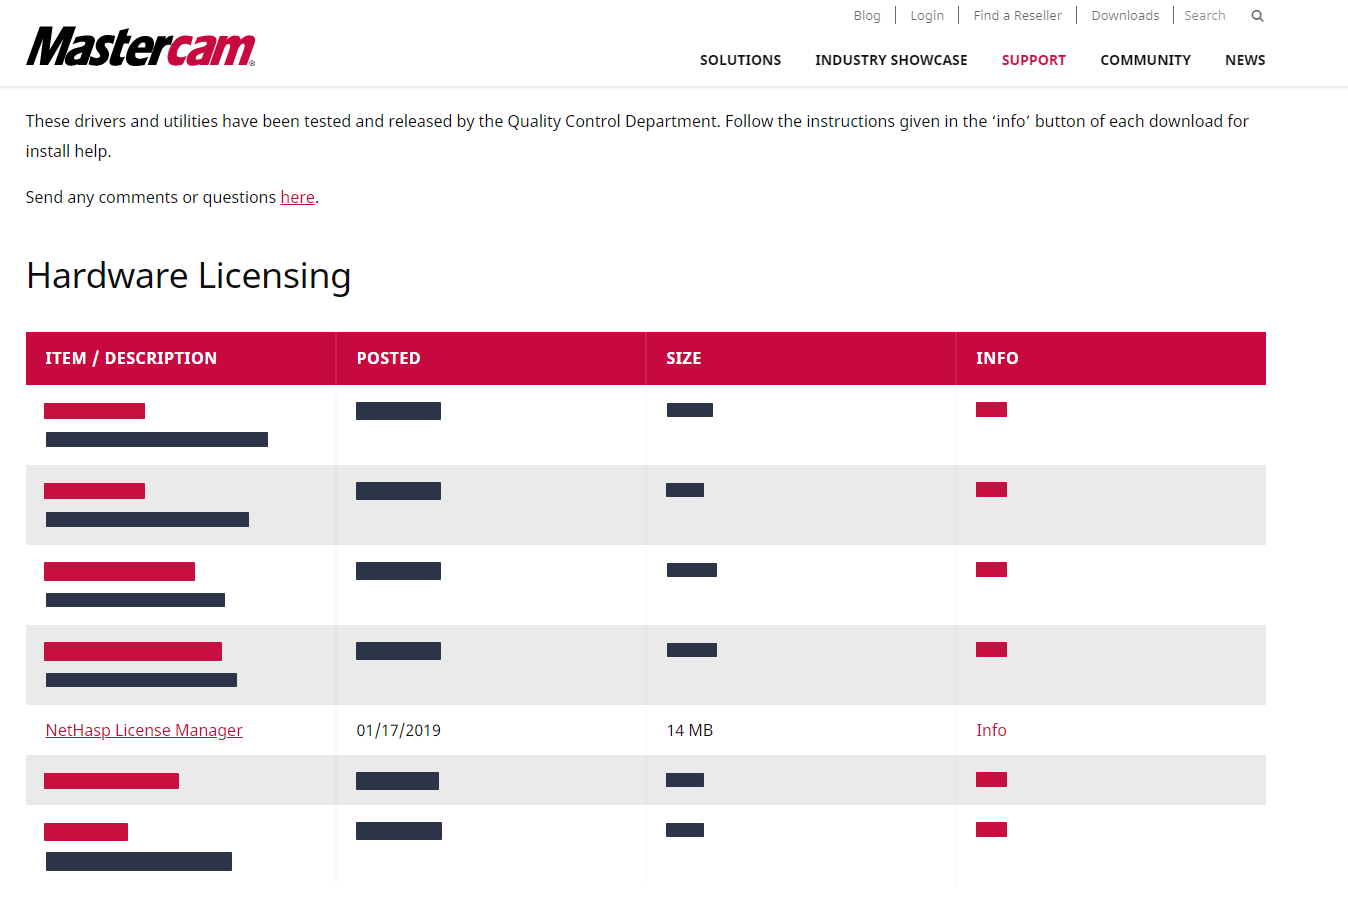Open the News menu
Image resolution: width=1348 pixels, height=921 pixels.
tap(1245, 60)
